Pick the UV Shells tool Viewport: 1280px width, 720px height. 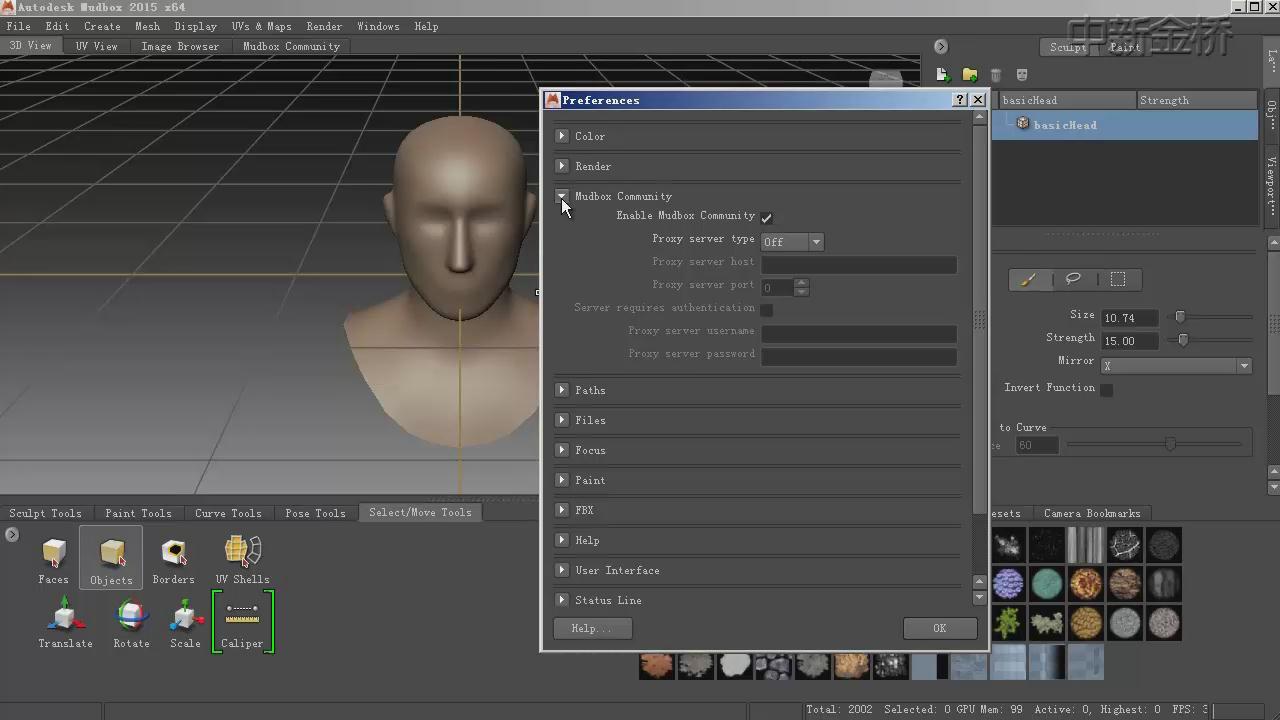coord(242,560)
